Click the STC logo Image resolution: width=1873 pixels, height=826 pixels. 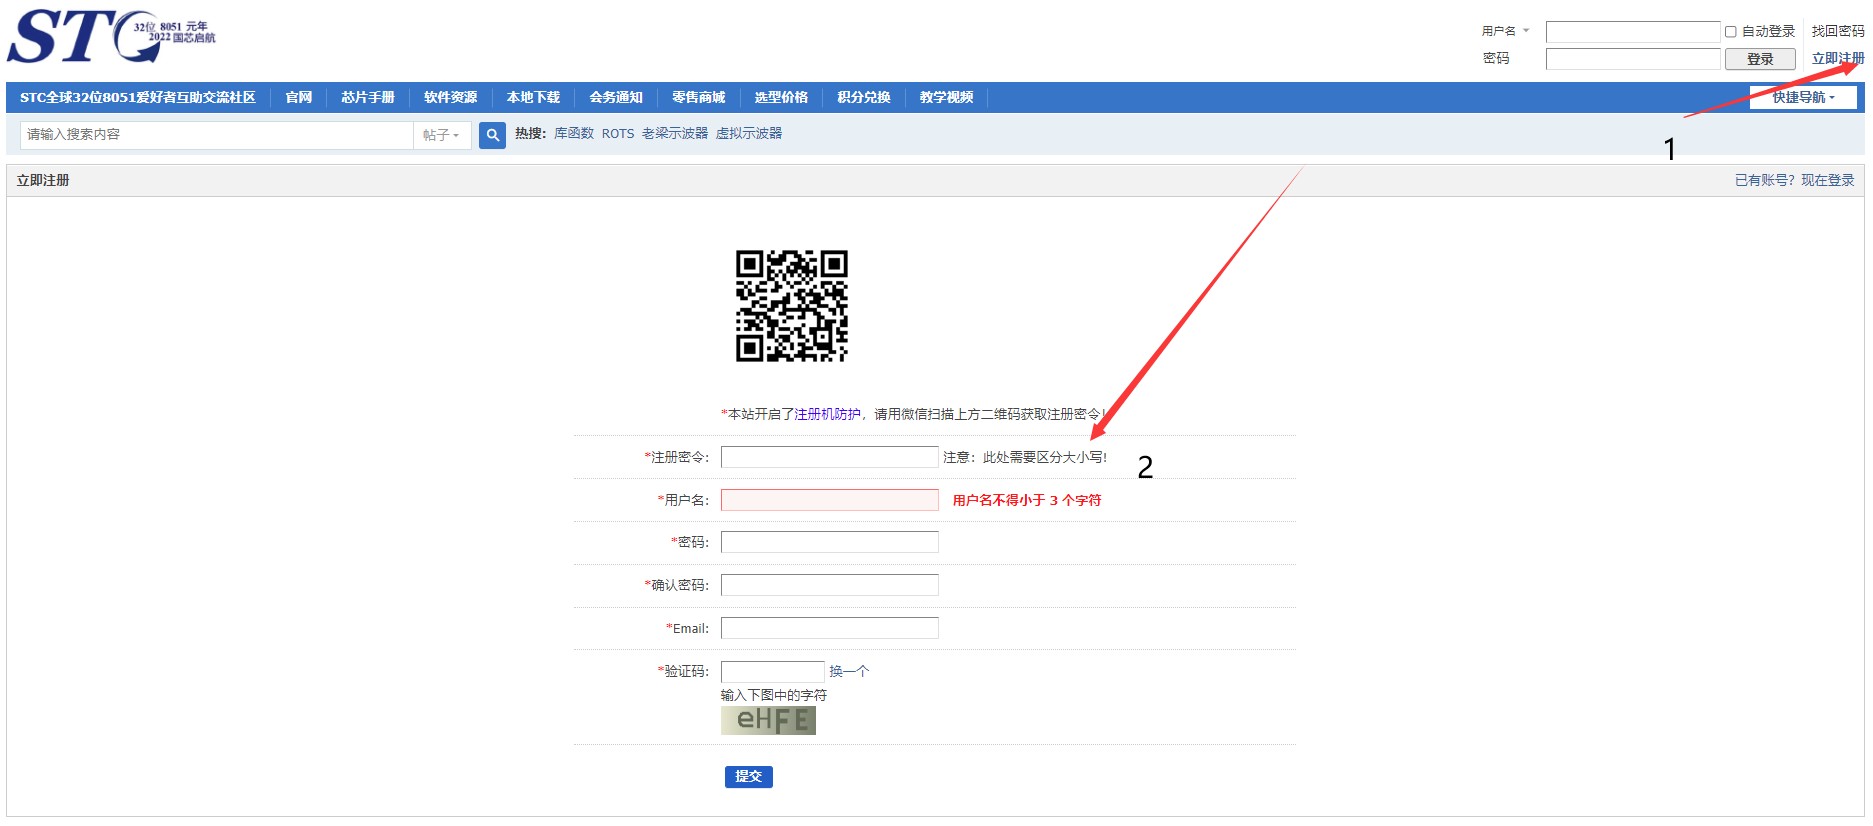coord(111,37)
